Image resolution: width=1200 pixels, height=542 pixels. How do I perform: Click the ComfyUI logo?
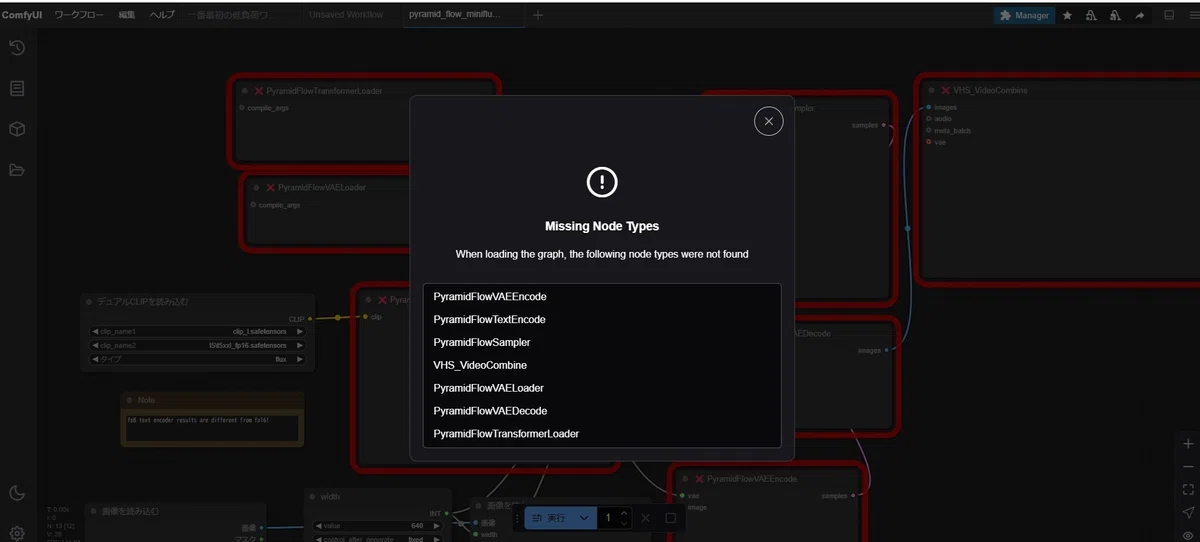22,15
